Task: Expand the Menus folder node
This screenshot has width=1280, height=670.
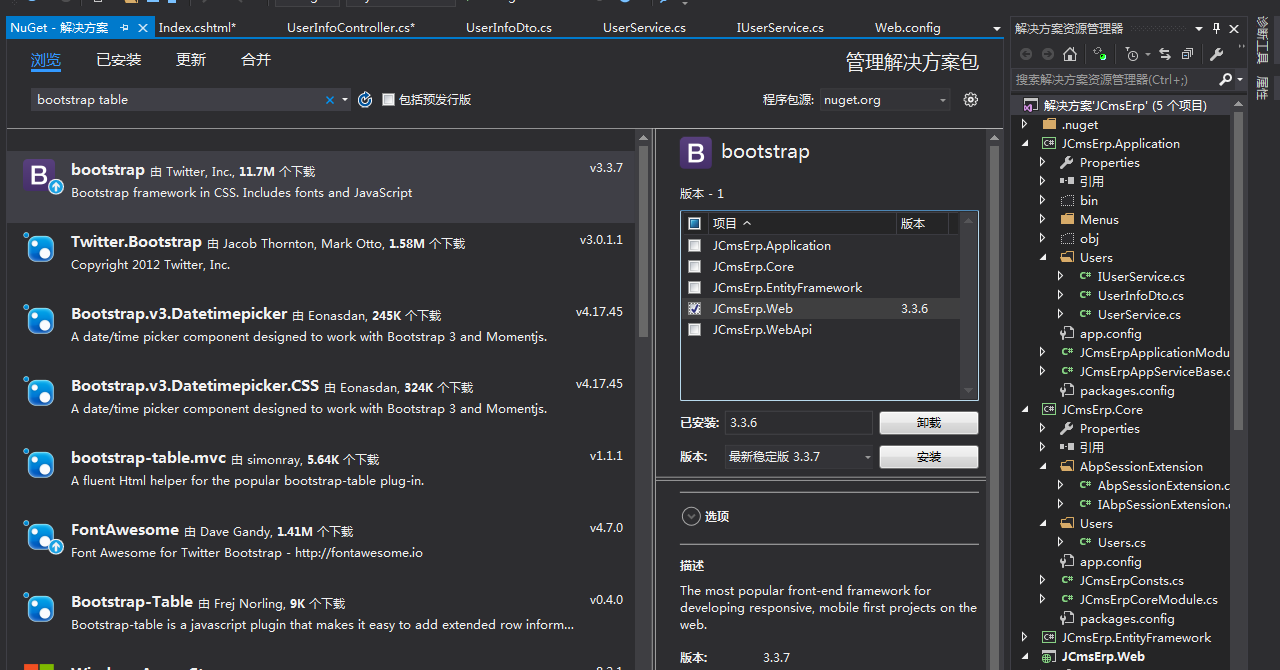Action: coord(1043,220)
